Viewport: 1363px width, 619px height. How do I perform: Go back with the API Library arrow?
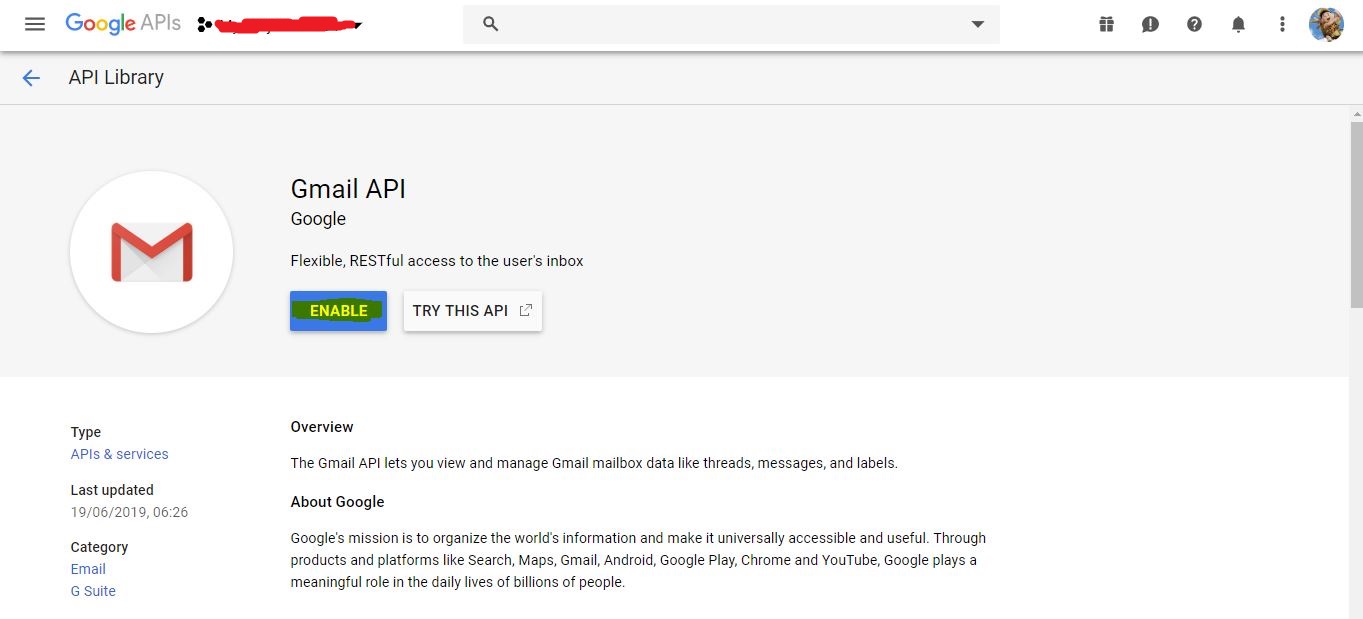coord(31,78)
